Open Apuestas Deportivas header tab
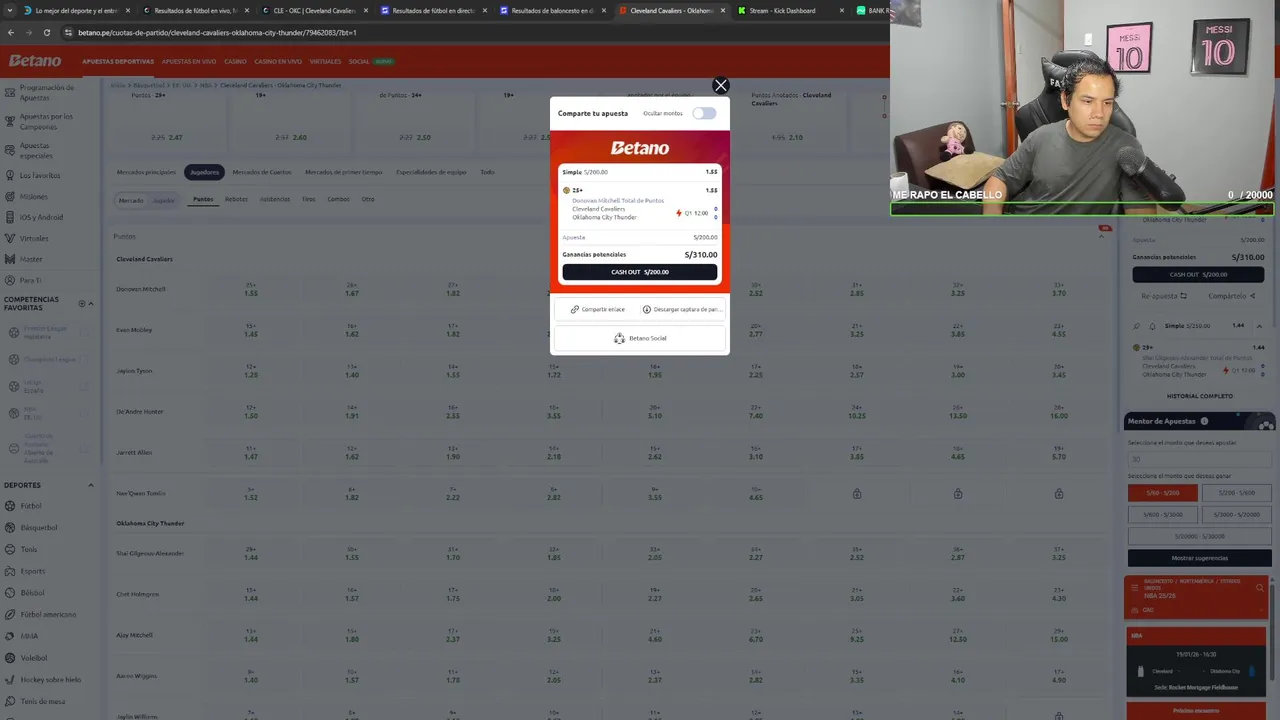1280x720 pixels. (118, 61)
